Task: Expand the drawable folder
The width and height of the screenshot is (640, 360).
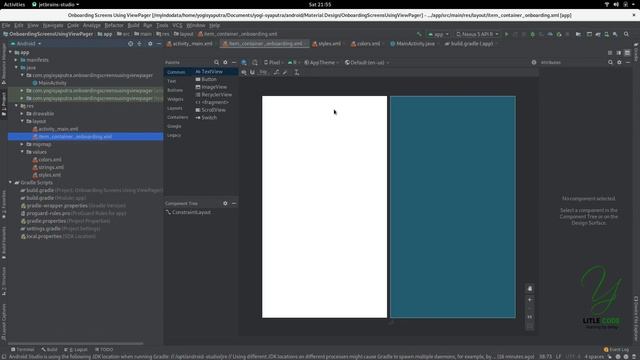Action: pos(22,113)
